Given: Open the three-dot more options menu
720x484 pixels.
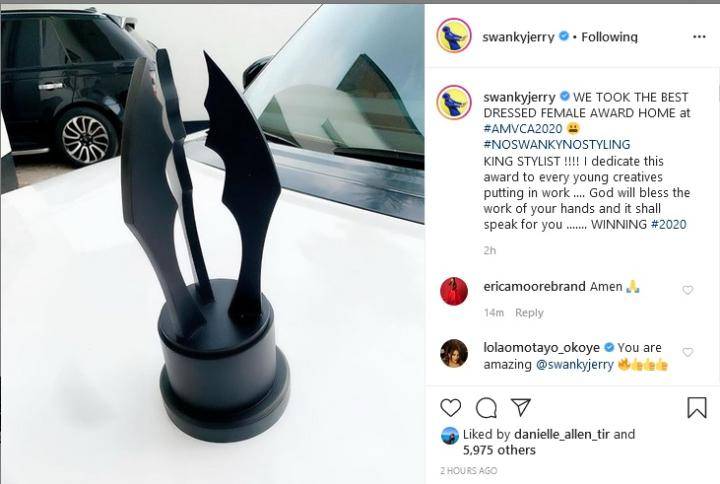Looking at the screenshot, I should click(x=699, y=37).
